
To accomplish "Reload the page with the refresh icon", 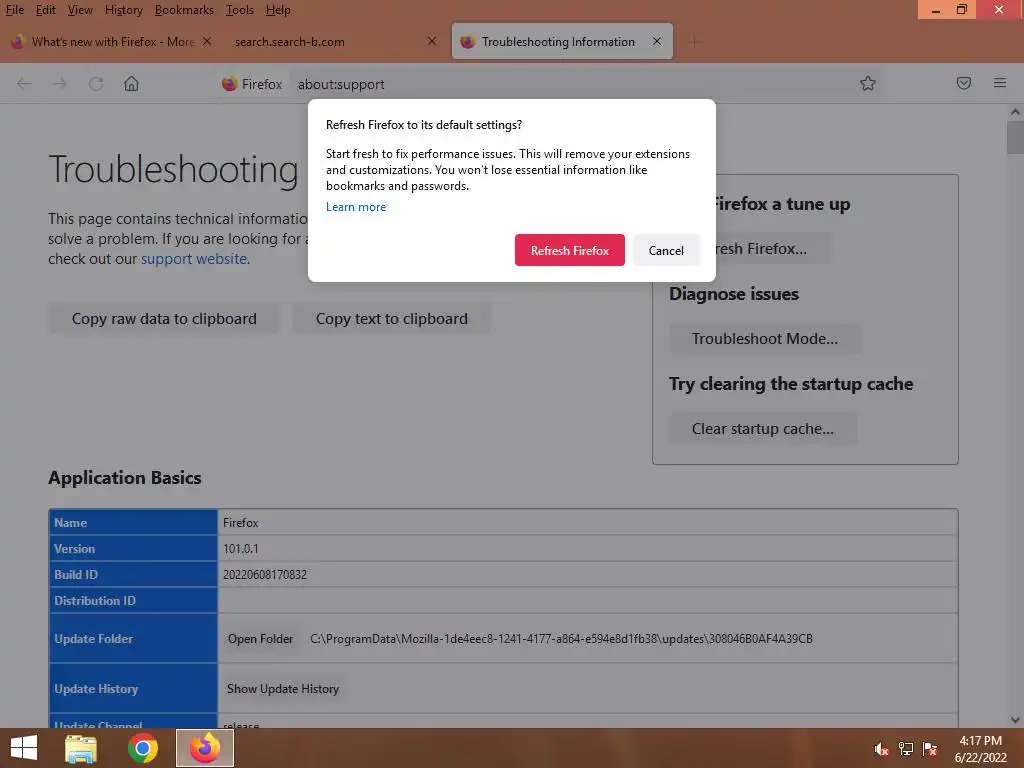I will [96, 84].
